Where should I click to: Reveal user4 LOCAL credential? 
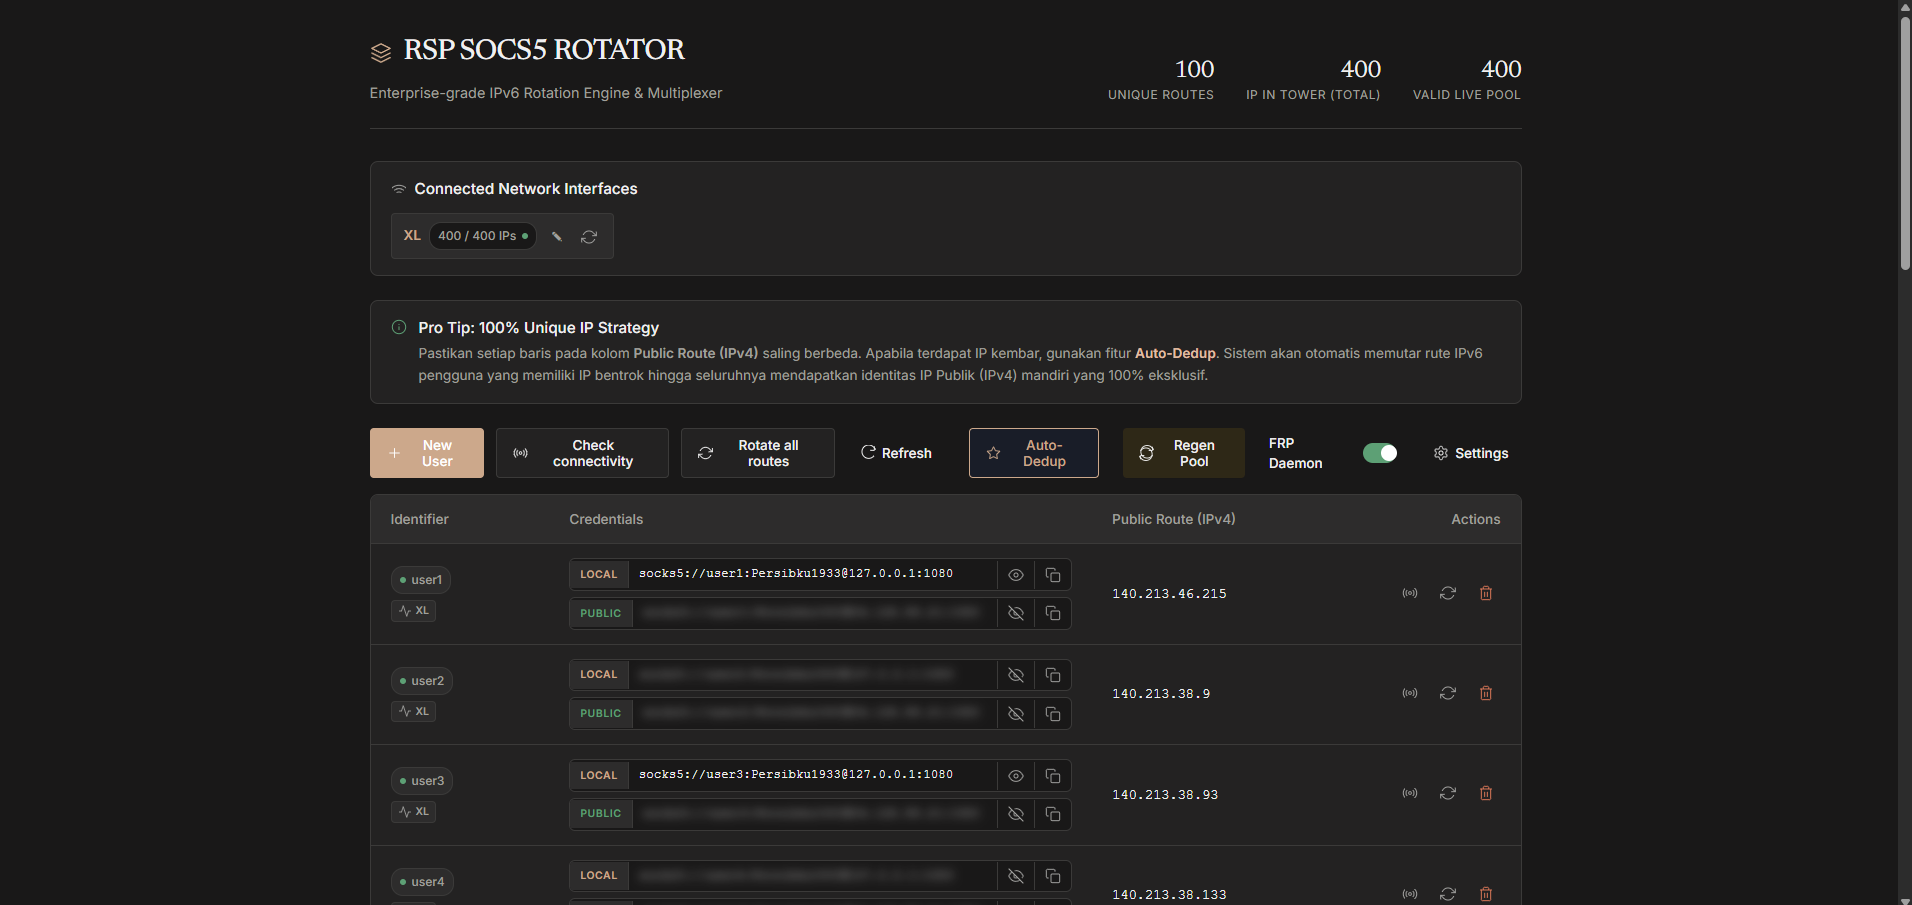coord(1016,876)
